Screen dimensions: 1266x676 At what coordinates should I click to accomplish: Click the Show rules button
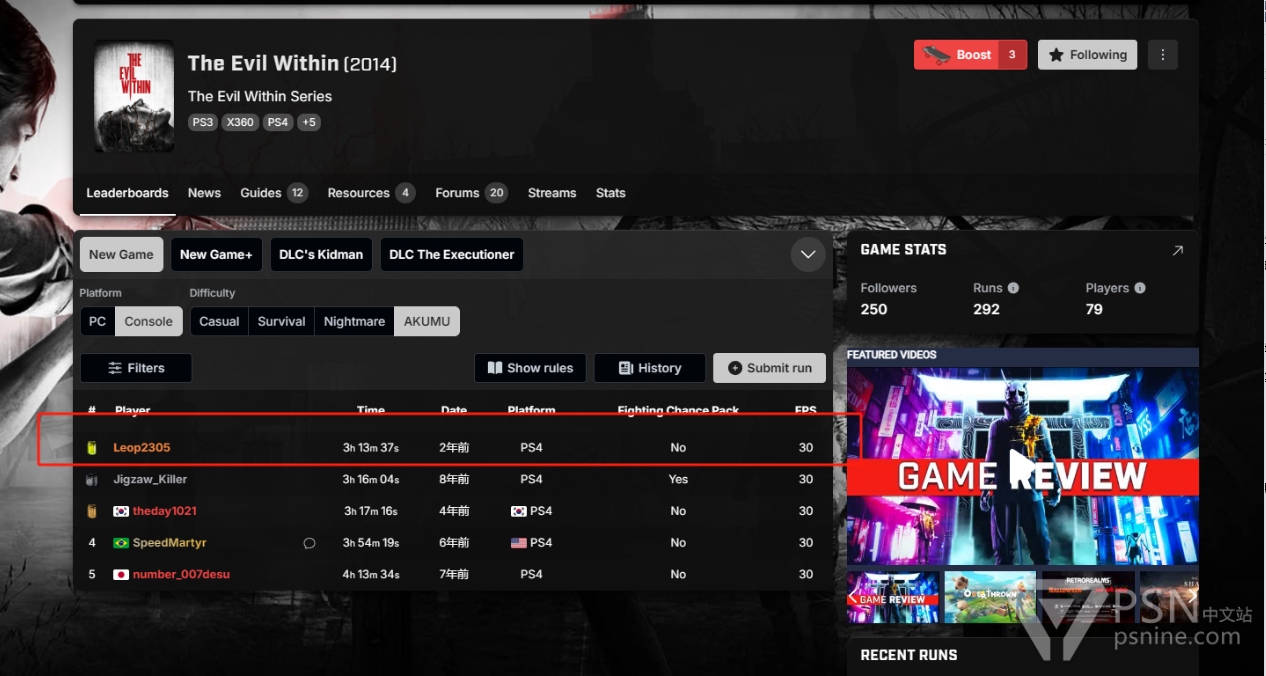click(x=530, y=368)
